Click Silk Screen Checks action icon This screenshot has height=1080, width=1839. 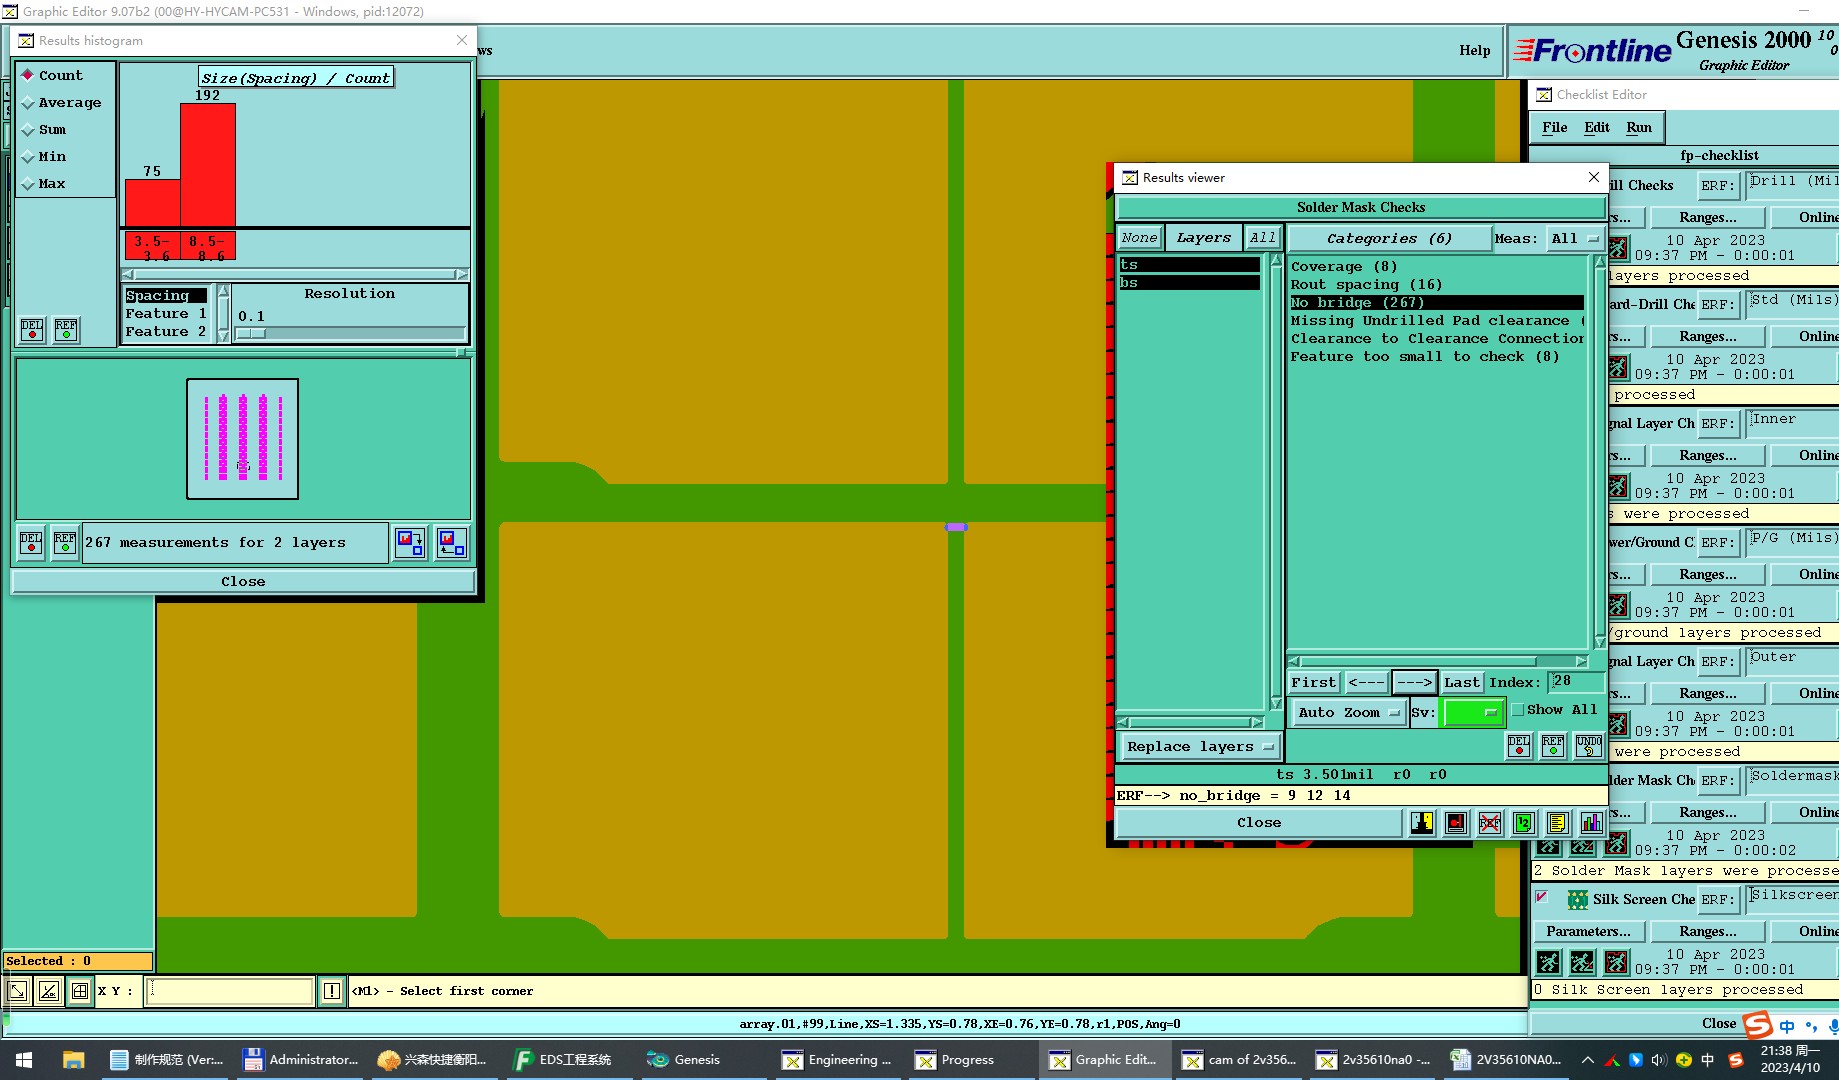tap(1578, 899)
